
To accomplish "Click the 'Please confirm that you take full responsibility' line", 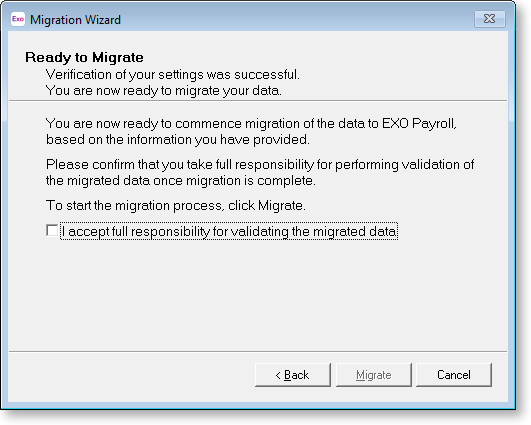I will click(260, 164).
